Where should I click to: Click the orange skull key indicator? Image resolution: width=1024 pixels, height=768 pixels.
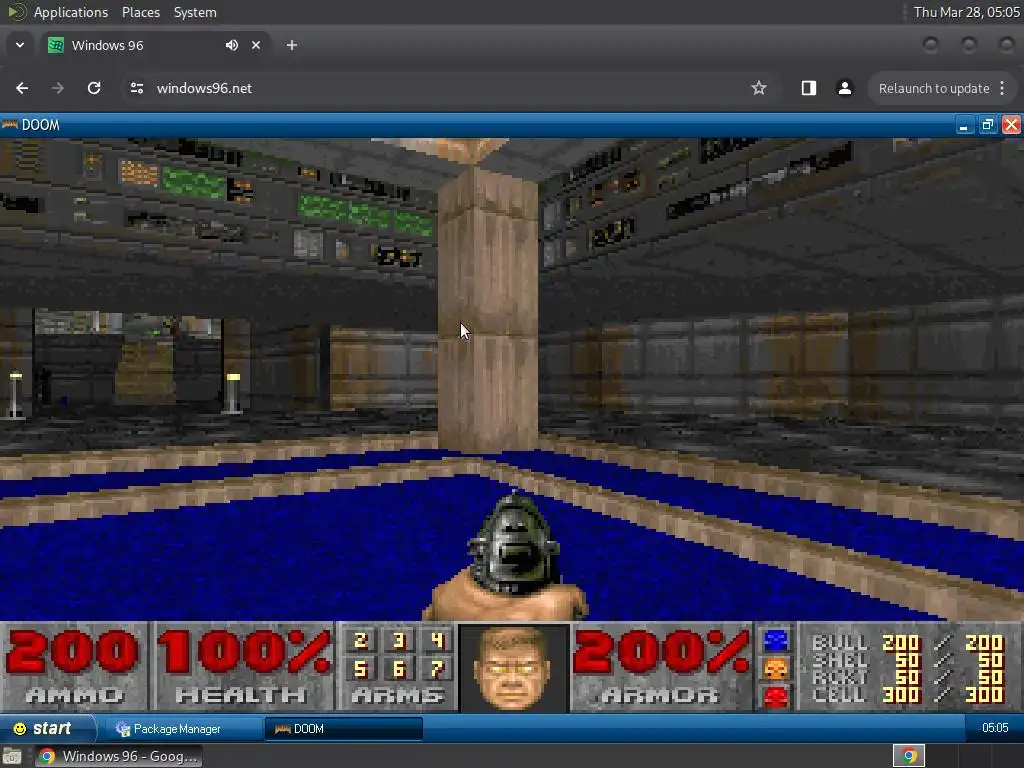[776, 669]
